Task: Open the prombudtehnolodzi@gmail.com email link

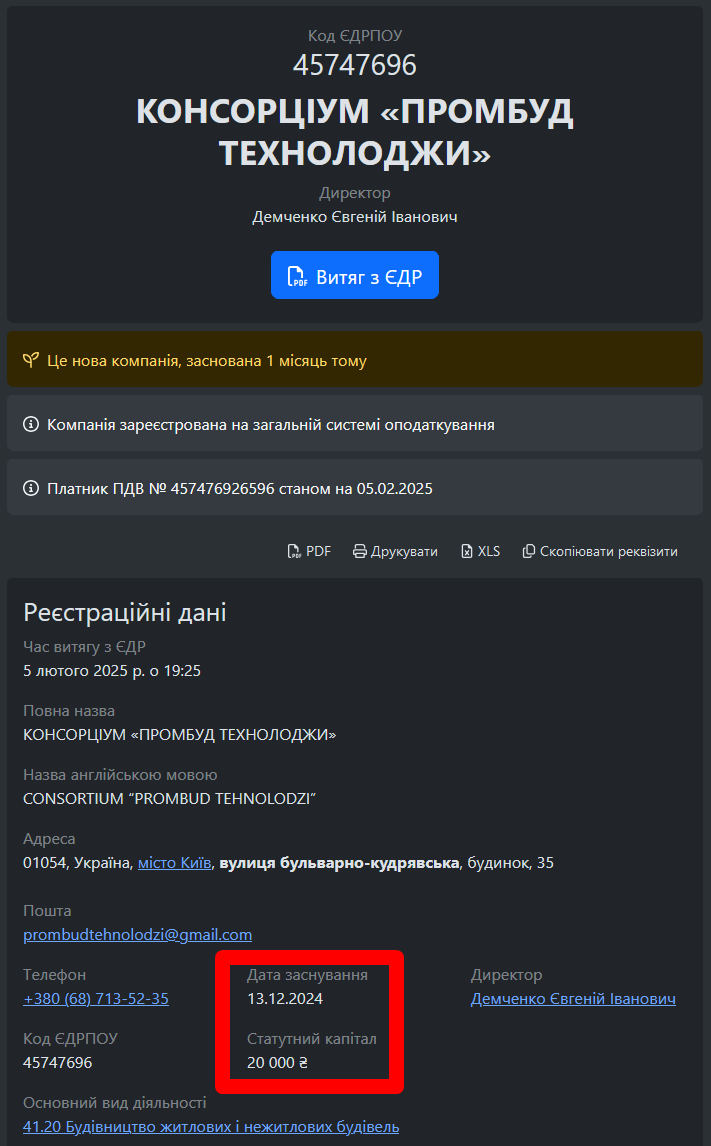Action: (137, 935)
